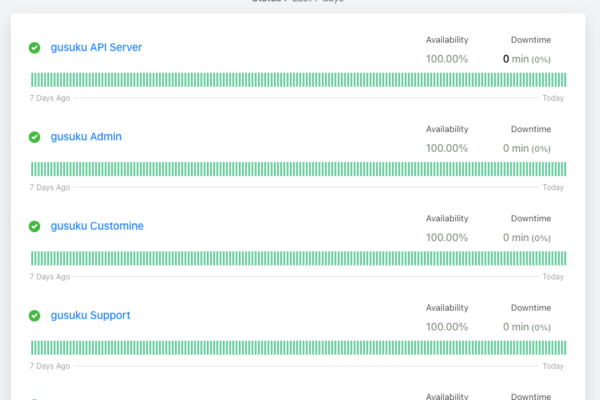Click the gusuku API Server uptime bar
The width and height of the screenshot is (600, 400).
click(x=298, y=80)
